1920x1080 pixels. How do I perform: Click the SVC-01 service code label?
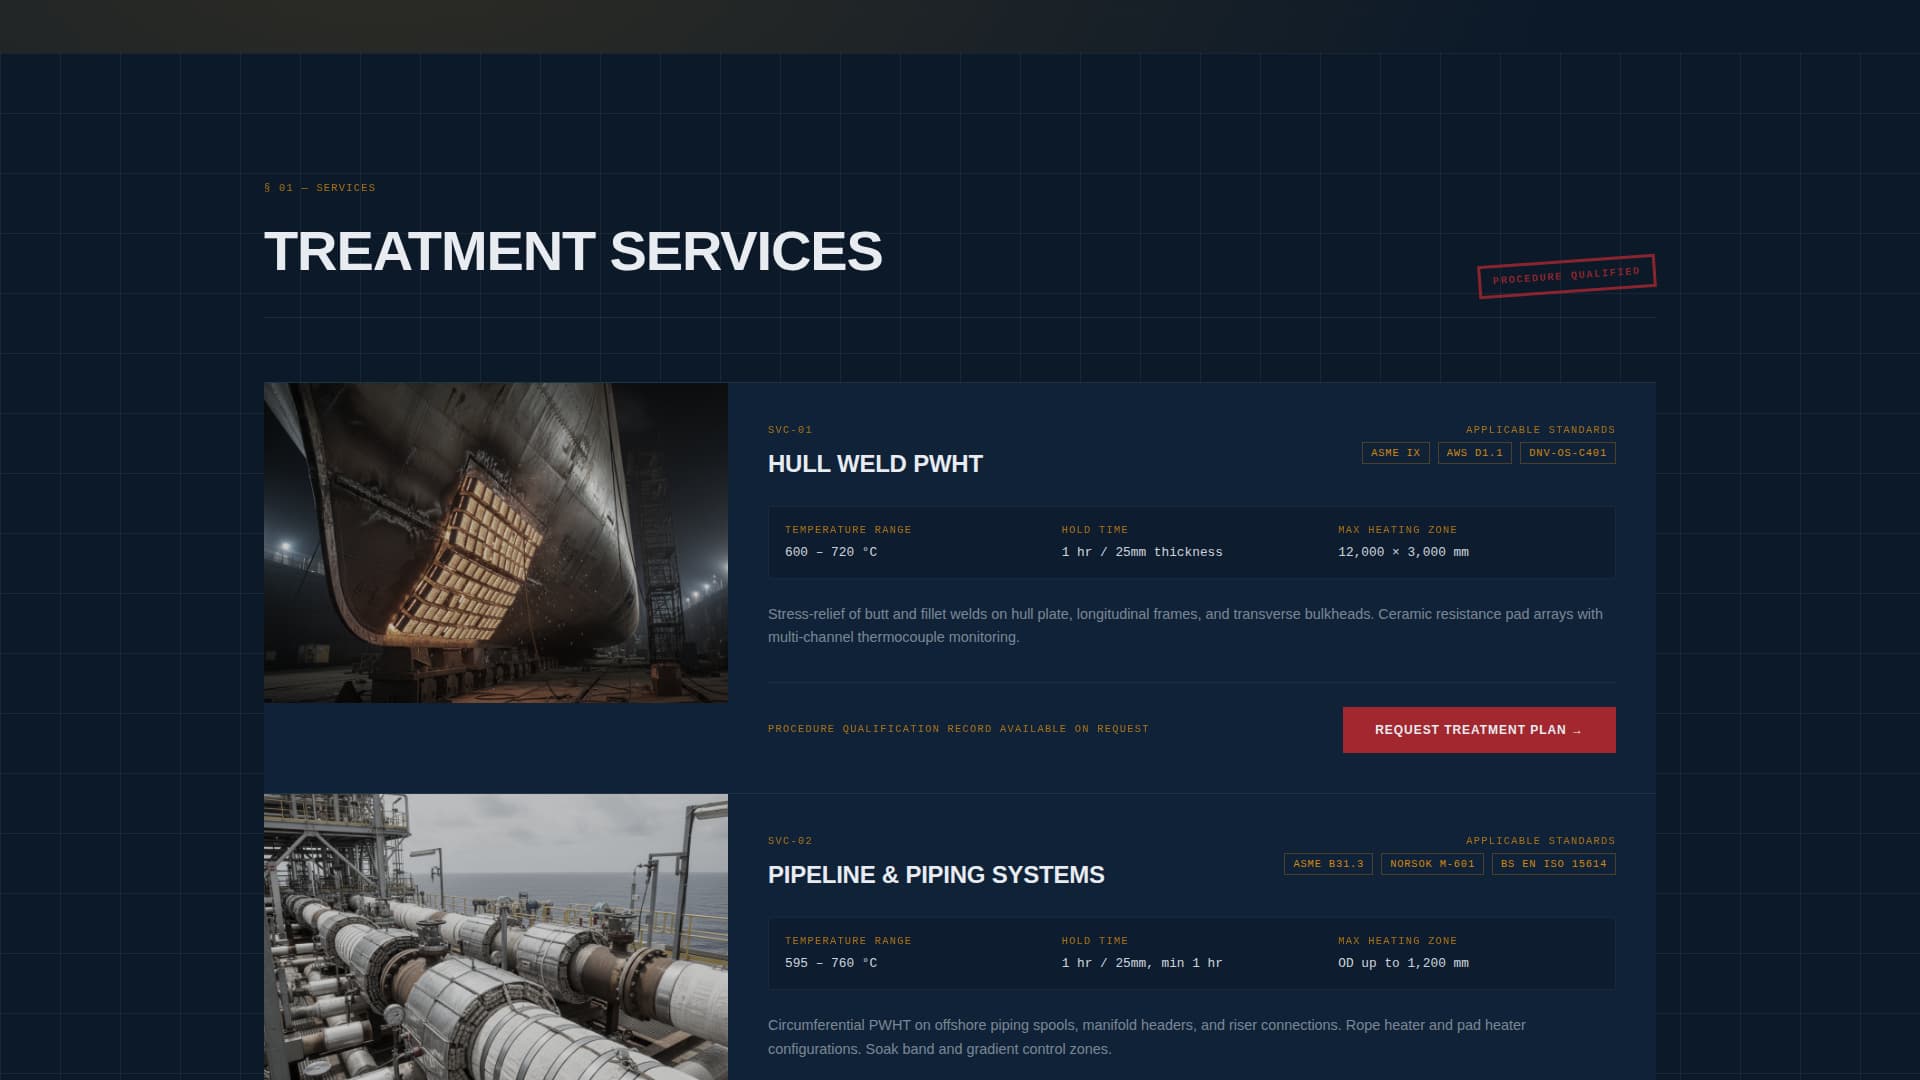[x=790, y=429]
